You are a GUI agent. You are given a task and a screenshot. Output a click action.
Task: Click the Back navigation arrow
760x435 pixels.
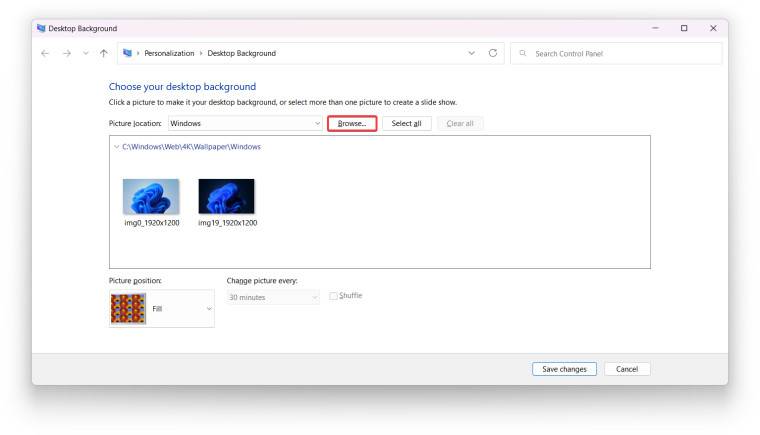click(x=45, y=53)
